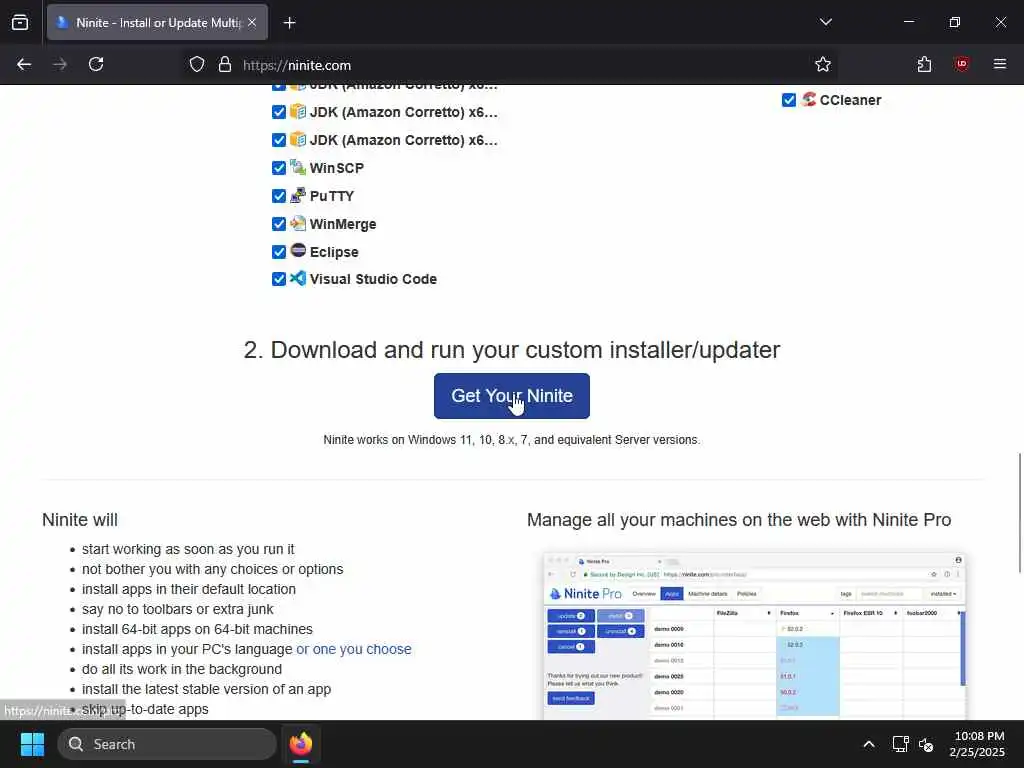Viewport: 1024px width, 768px height.
Task: Minimize the Firefox window
Action: click(908, 22)
